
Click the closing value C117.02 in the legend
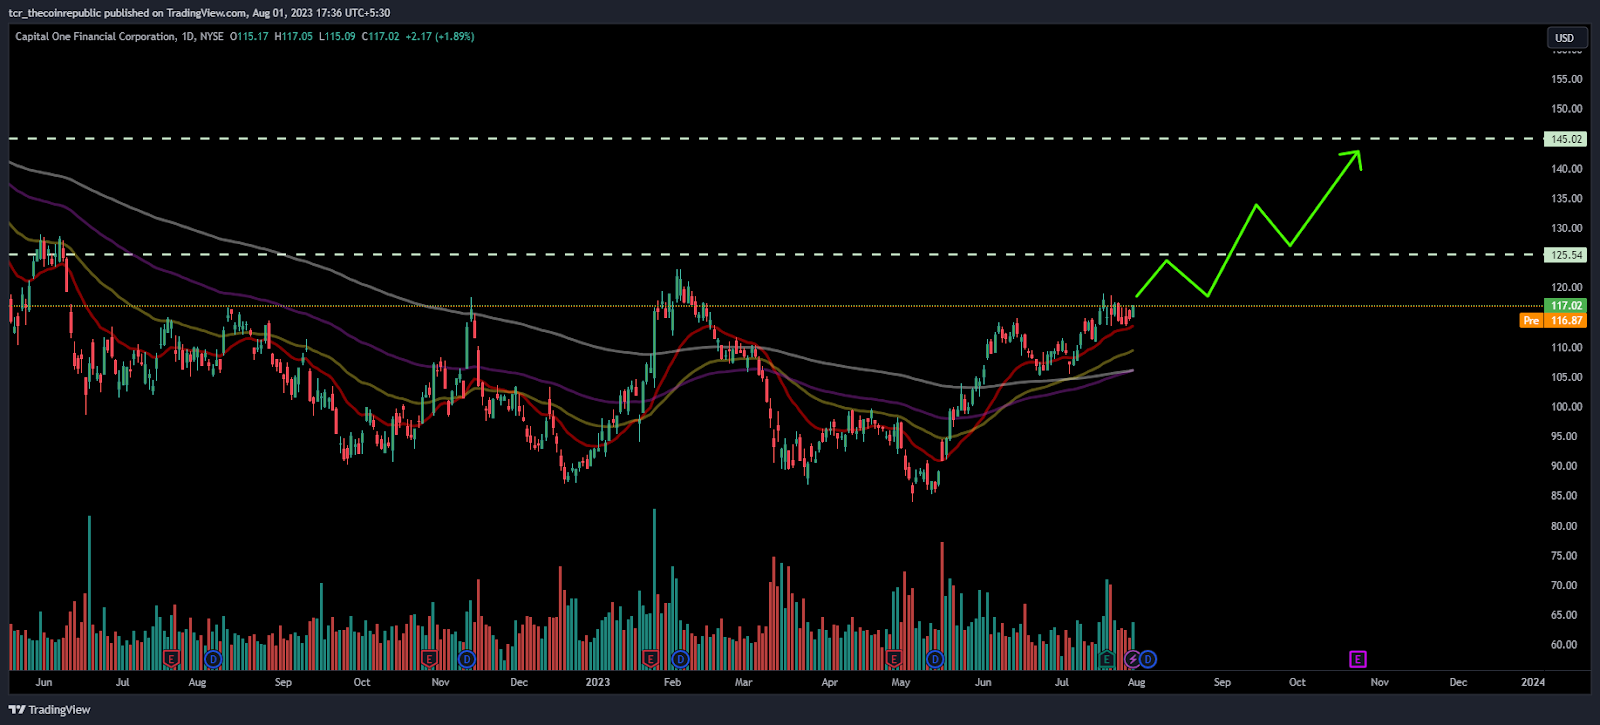(x=381, y=37)
